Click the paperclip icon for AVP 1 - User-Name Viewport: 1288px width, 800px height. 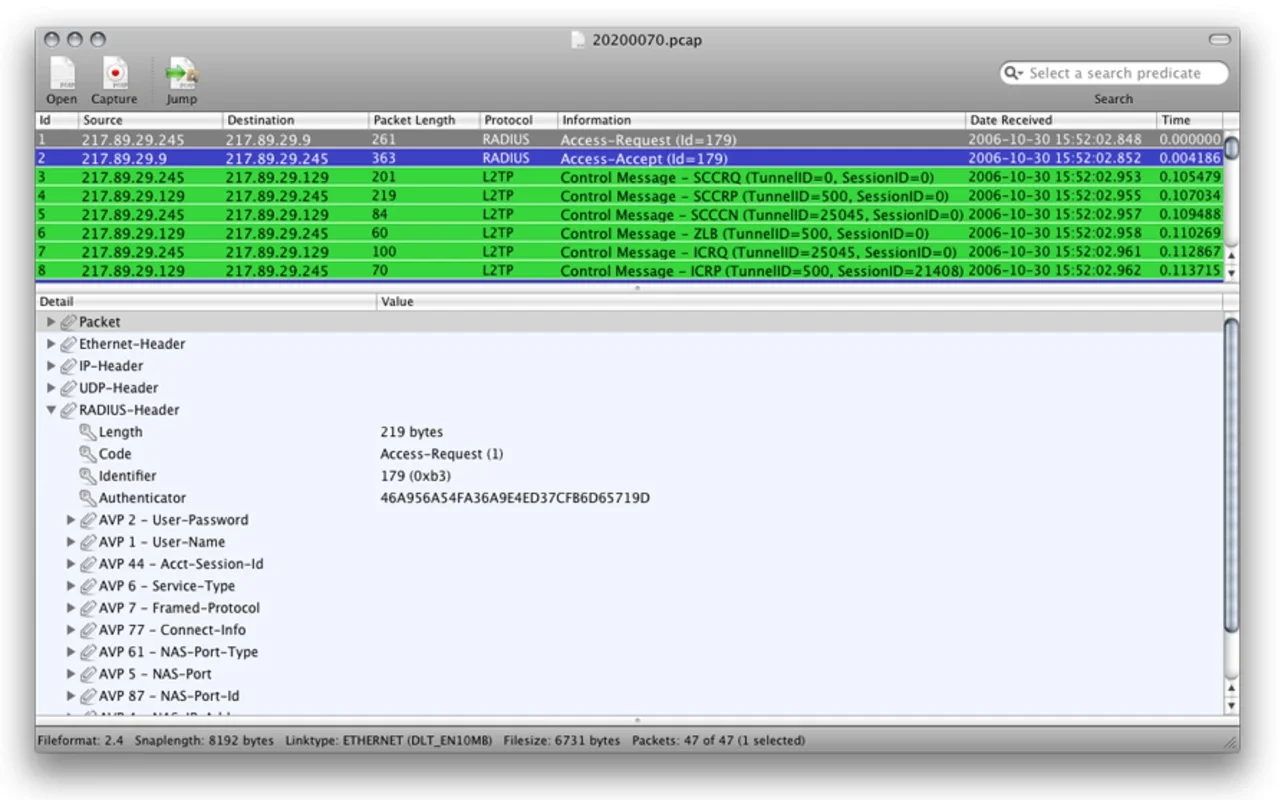click(x=88, y=542)
